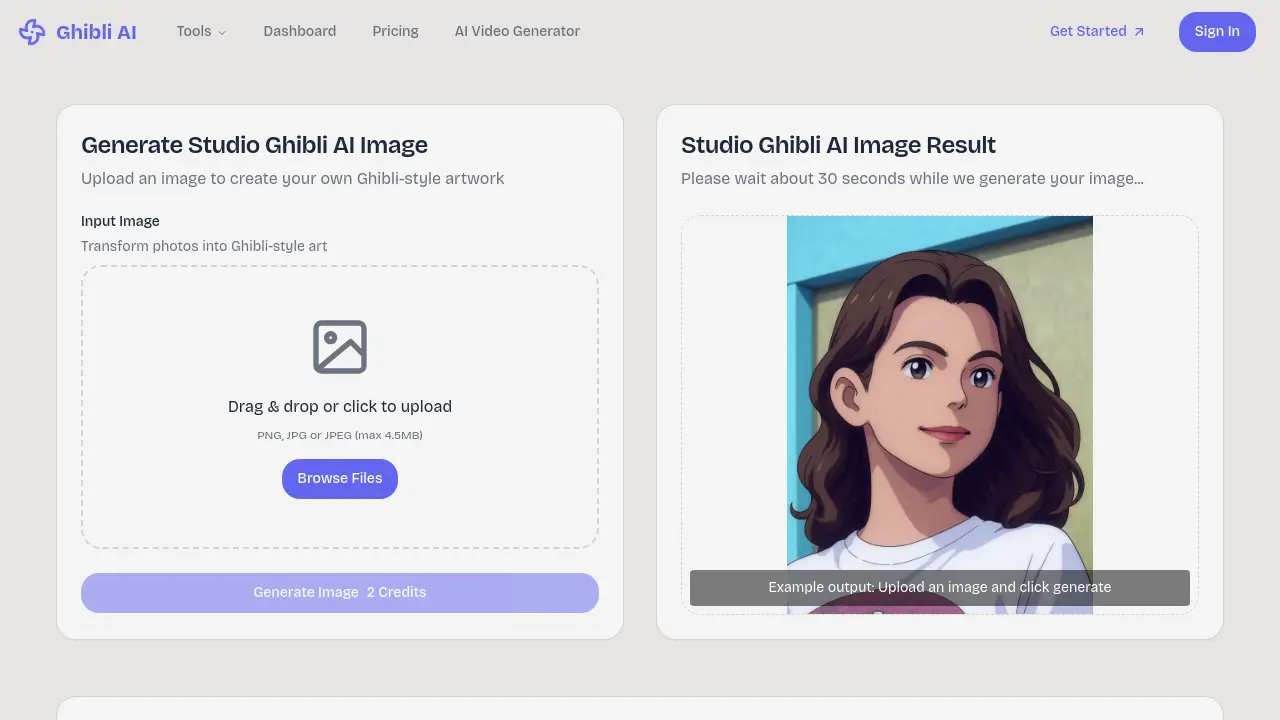Click the drag-and-drop upload area
The image size is (1280, 720).
[x=340, y=407]
